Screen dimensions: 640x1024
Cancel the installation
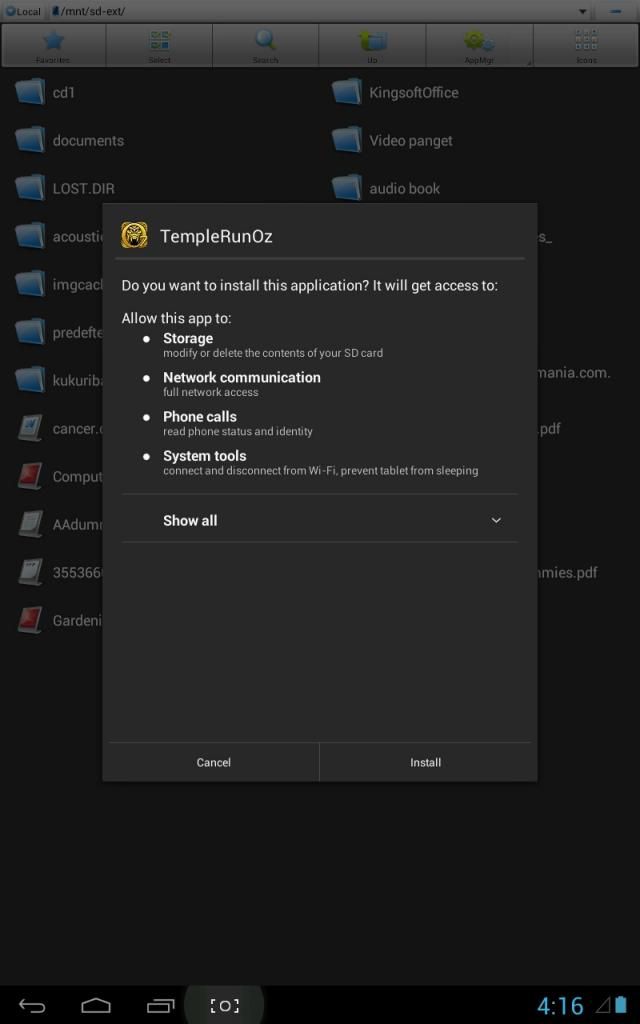click(214, 762)
